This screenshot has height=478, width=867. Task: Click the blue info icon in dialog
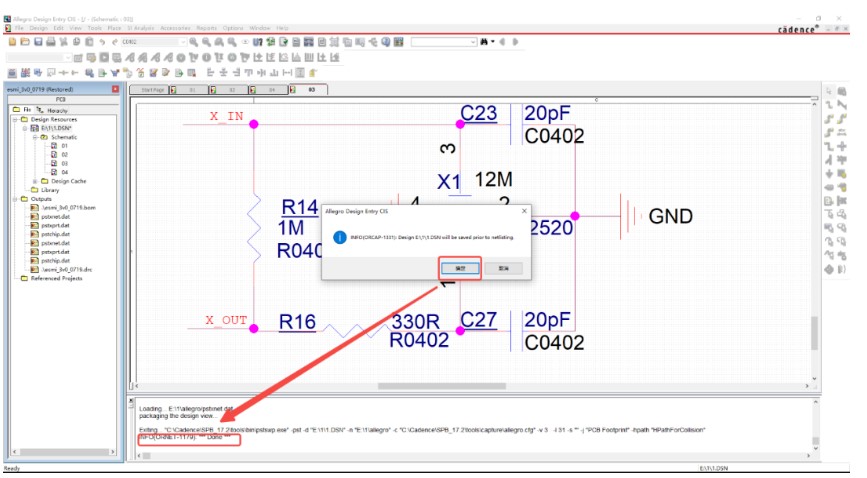340,237
